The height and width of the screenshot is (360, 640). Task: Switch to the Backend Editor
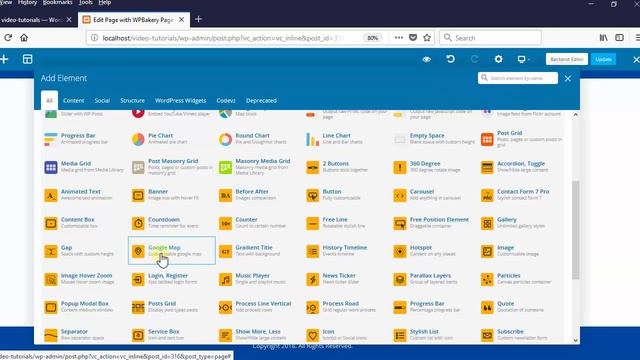[567, 59]
